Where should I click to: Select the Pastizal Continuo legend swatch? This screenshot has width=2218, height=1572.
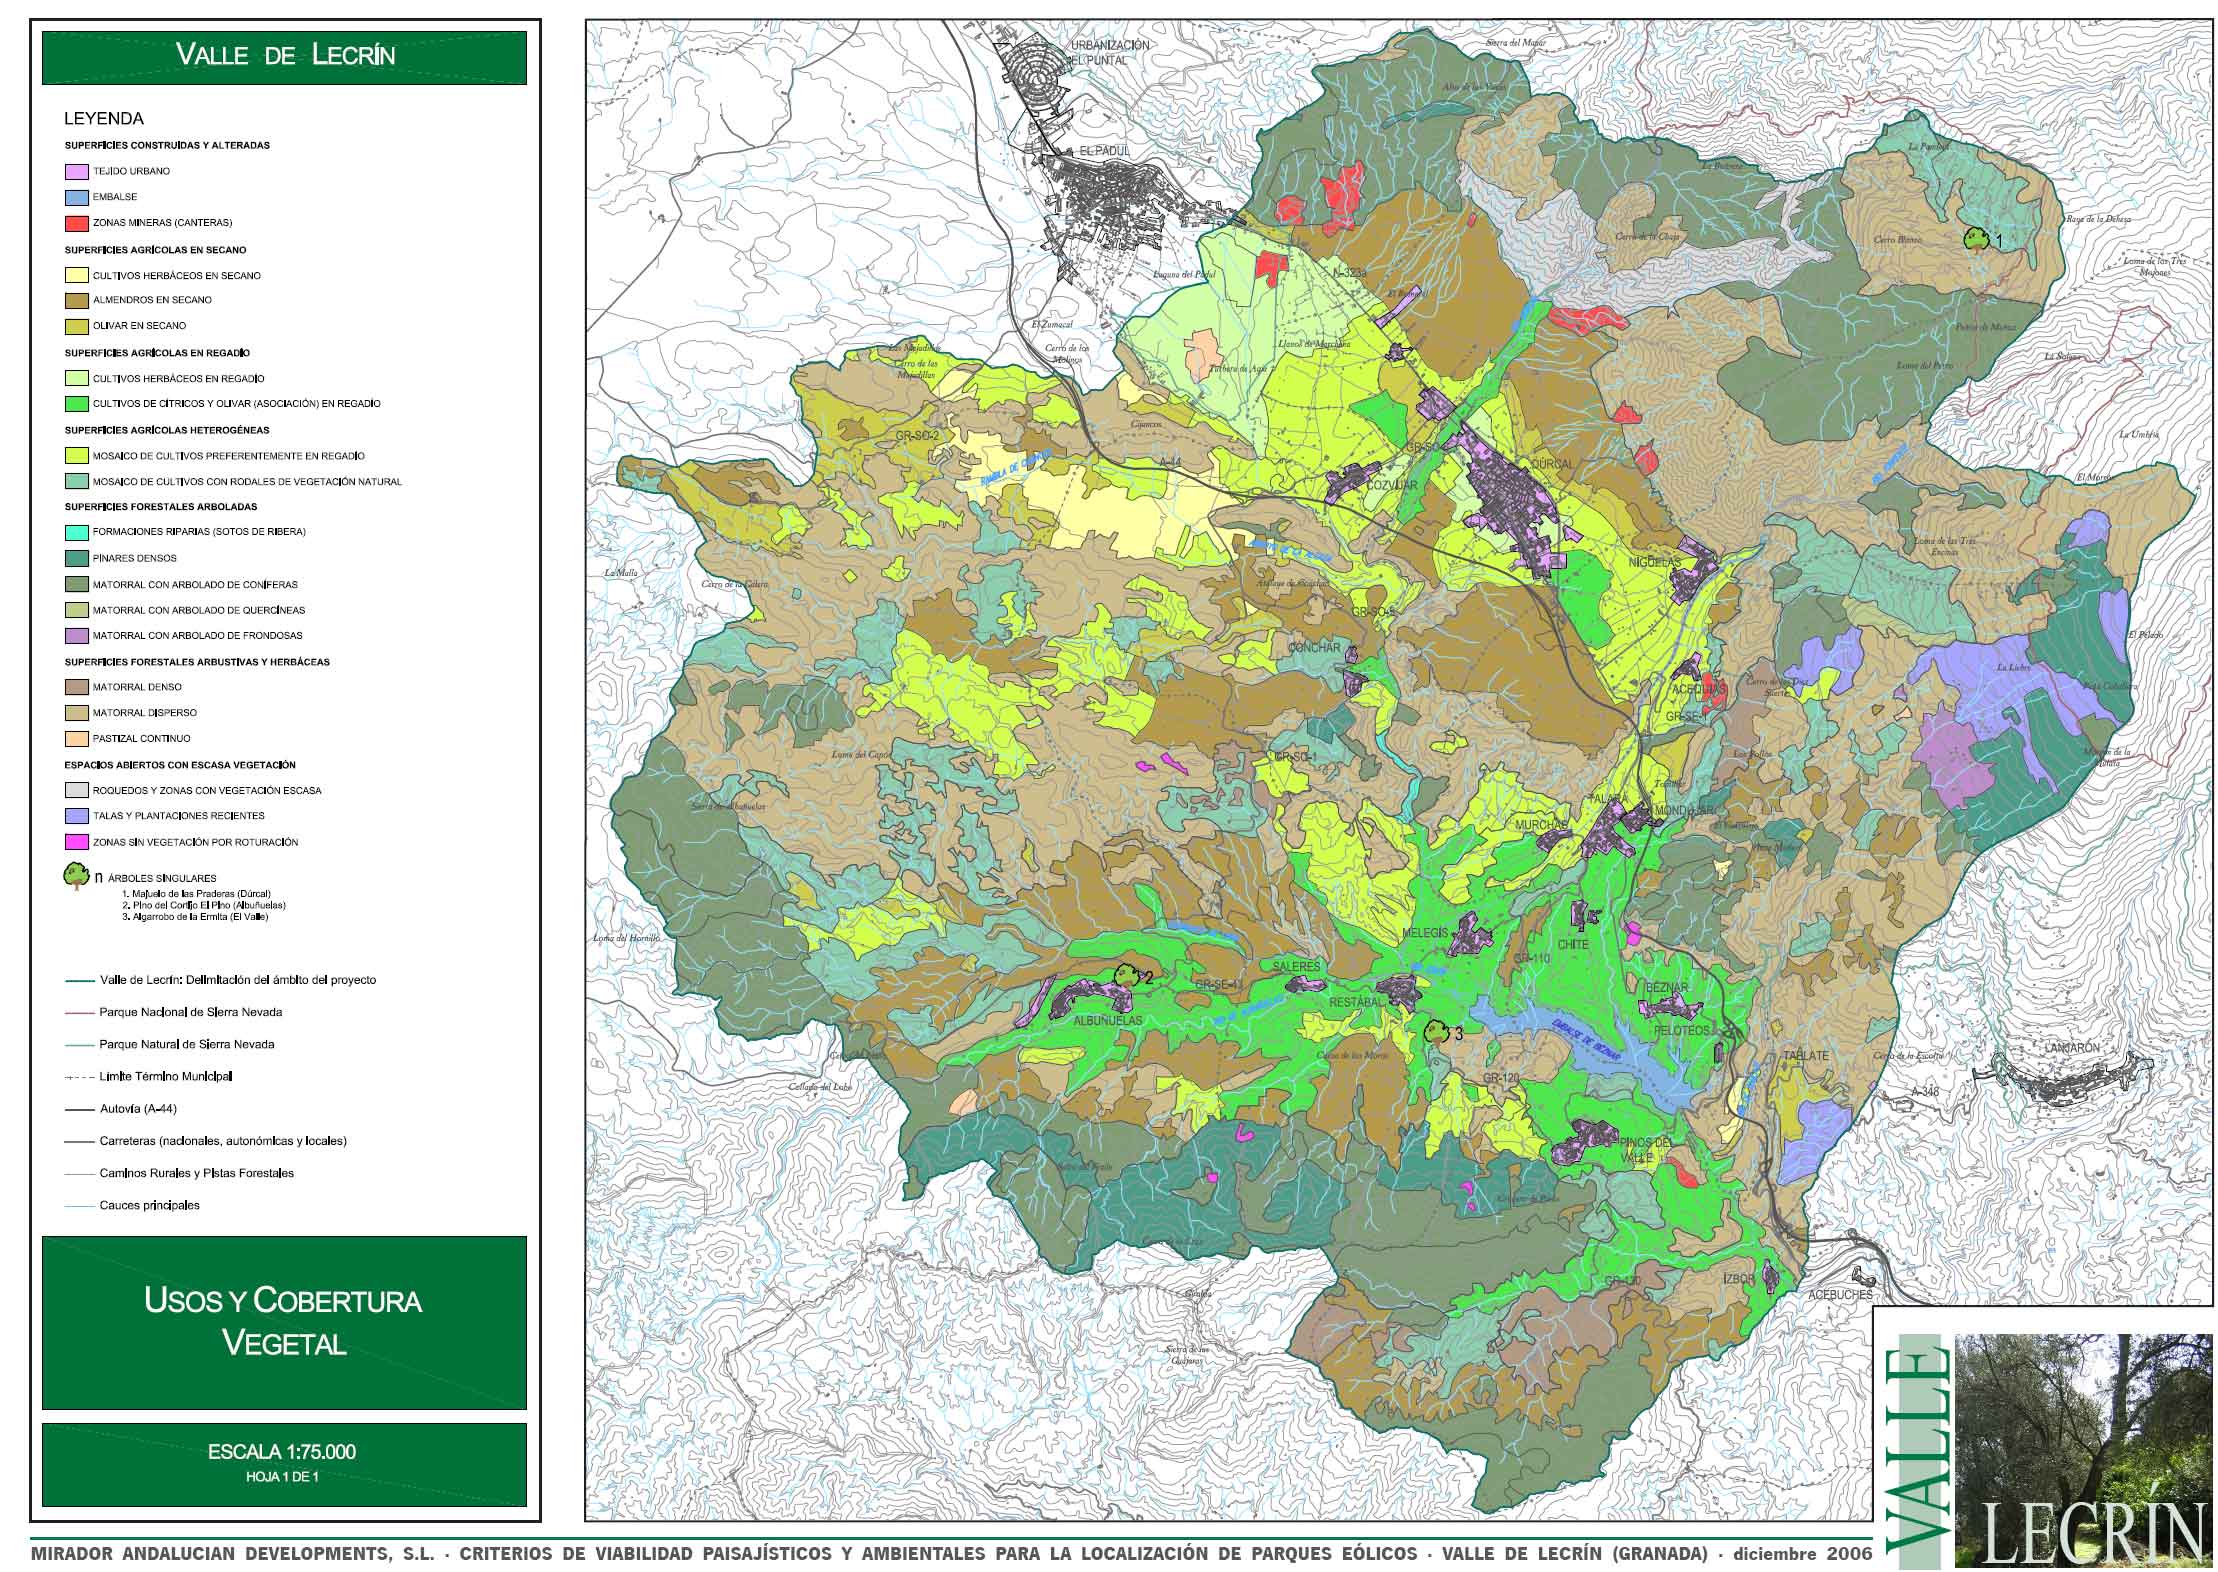76,739
